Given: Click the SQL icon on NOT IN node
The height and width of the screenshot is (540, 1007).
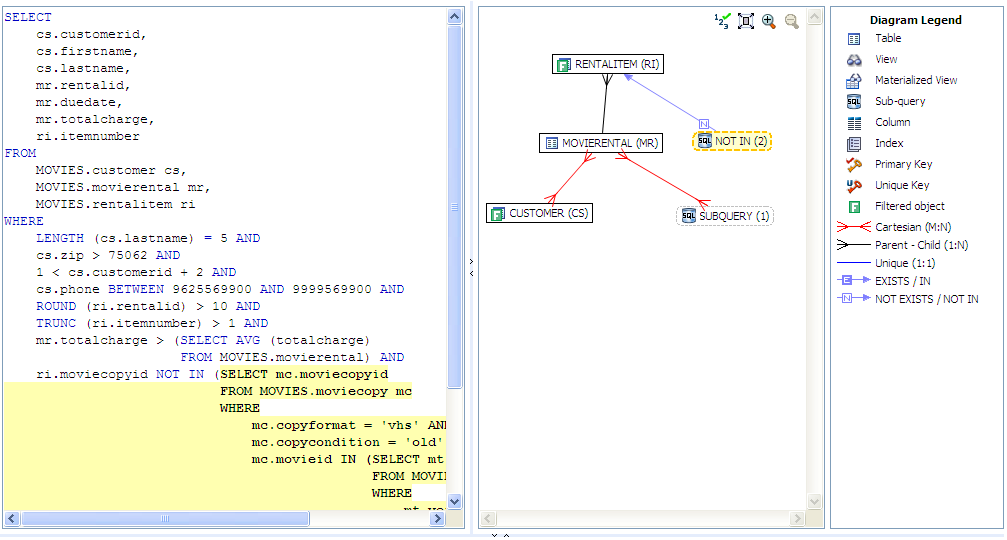Looking at the screenshot, I should pyautogui.click(x=705, y=141).
